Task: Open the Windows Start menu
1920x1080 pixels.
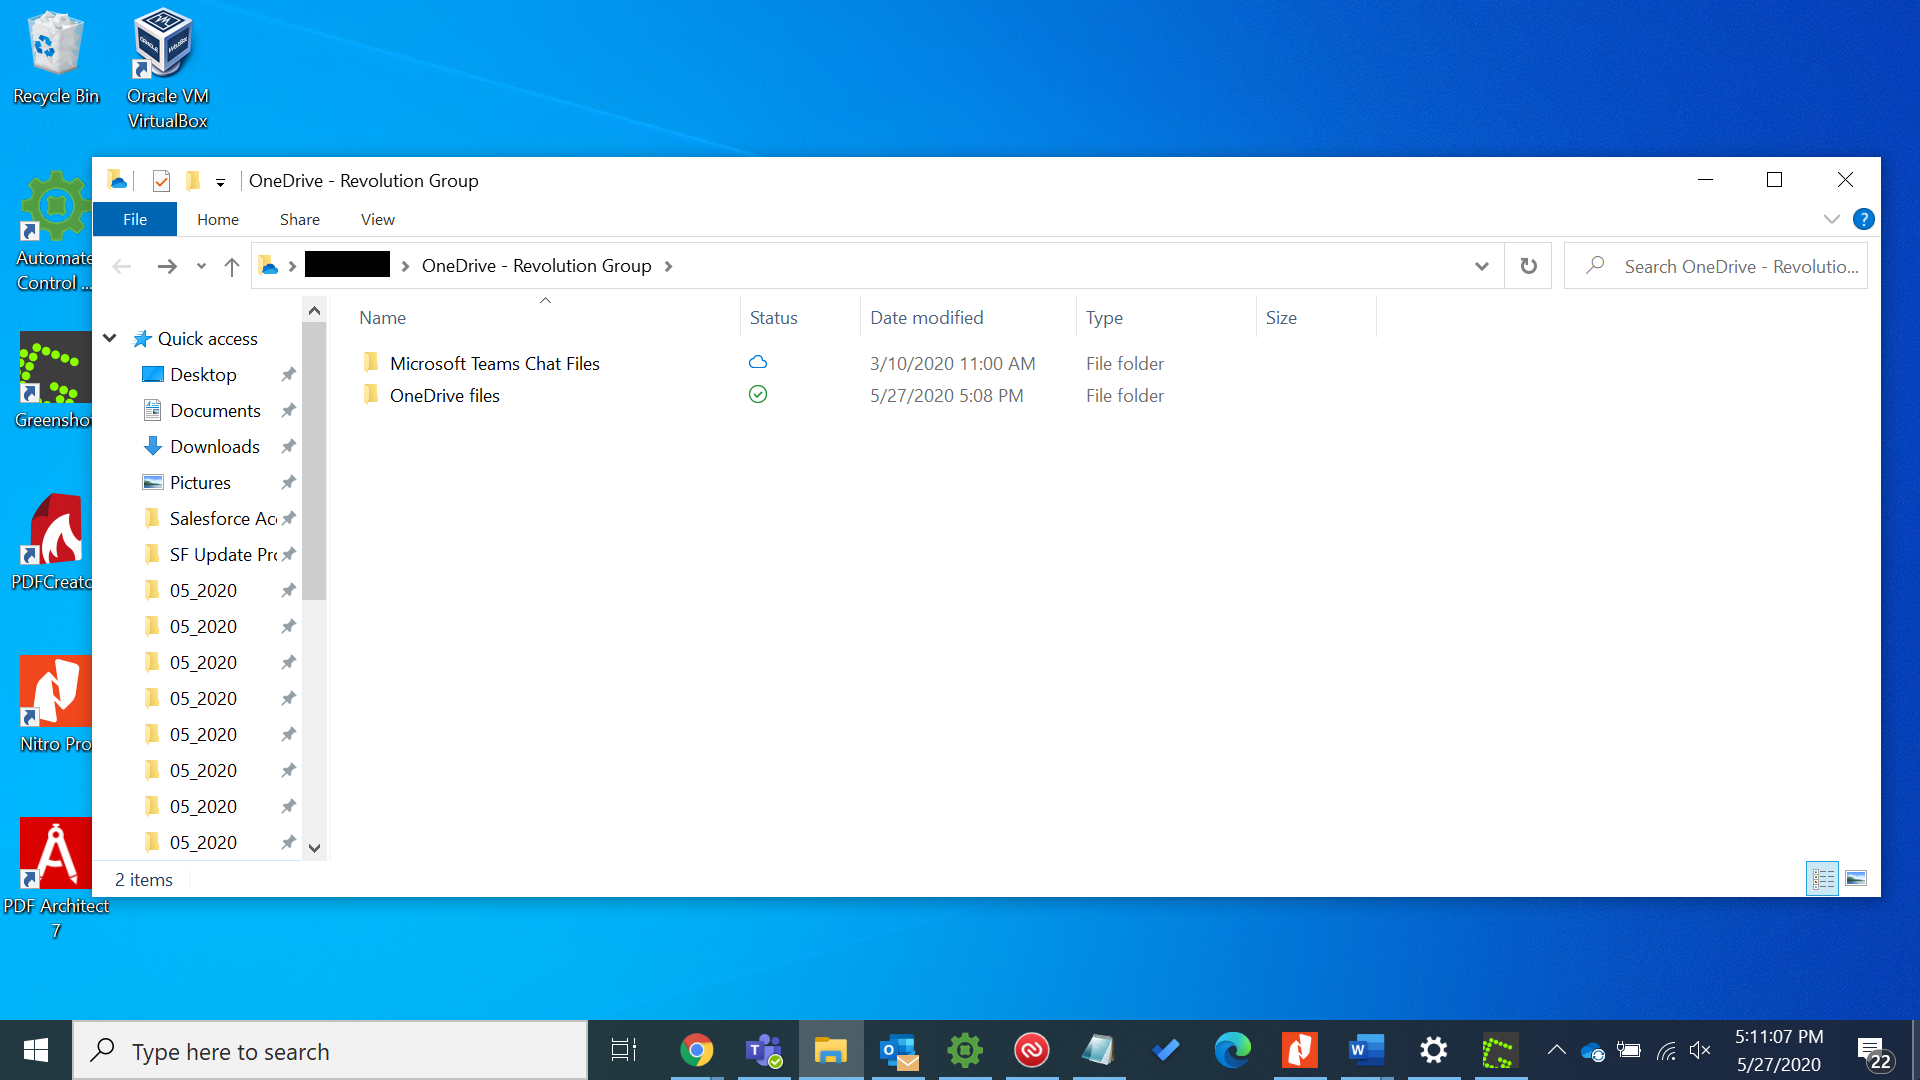Action: (36, 1051)
